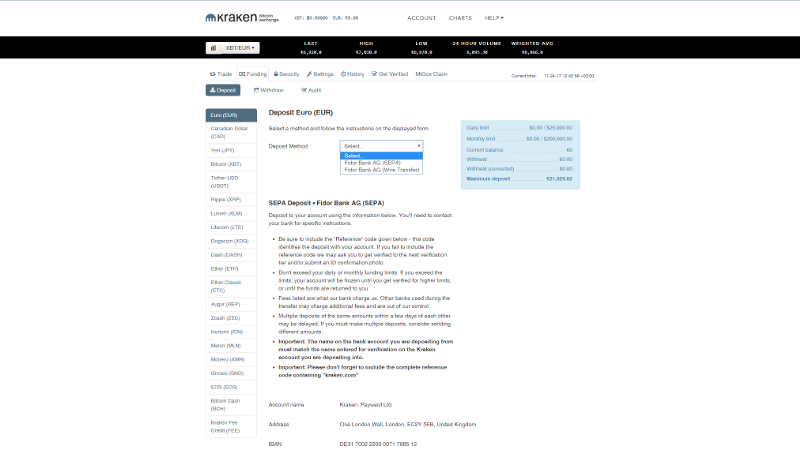
Task: Click the WEIGHTED AVG ticker value
Action: [532, 53]
